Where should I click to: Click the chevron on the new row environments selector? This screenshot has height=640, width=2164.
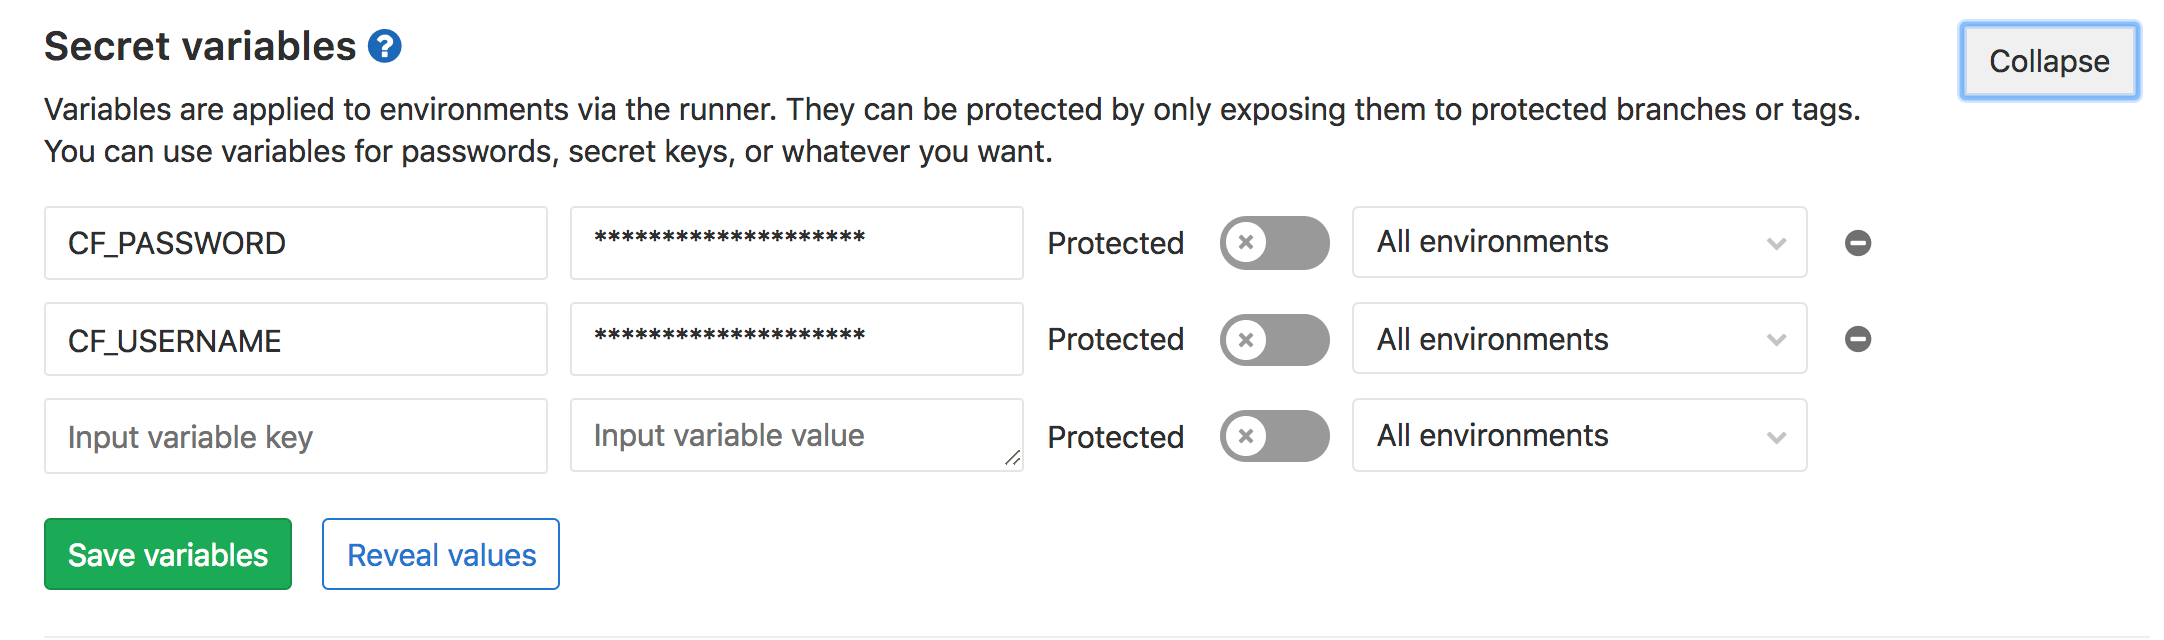point(1775,436)
